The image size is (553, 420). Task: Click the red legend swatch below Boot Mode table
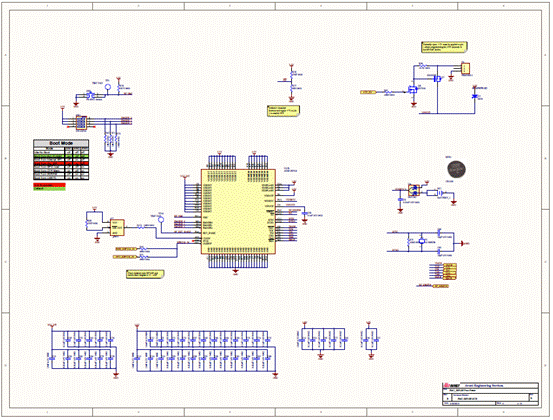point(49,185)
